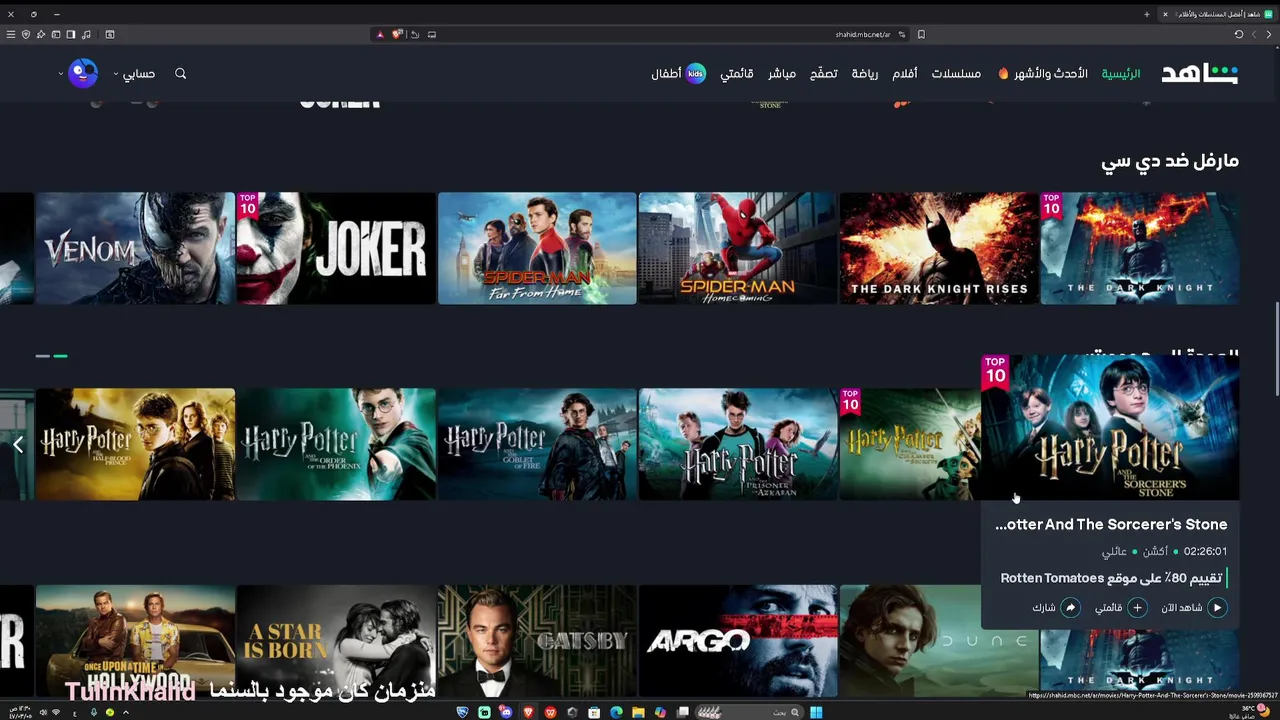Screen dimensions: 1280x720
Task: Open the browser hamburger menu
Action: tap(11, 34)
